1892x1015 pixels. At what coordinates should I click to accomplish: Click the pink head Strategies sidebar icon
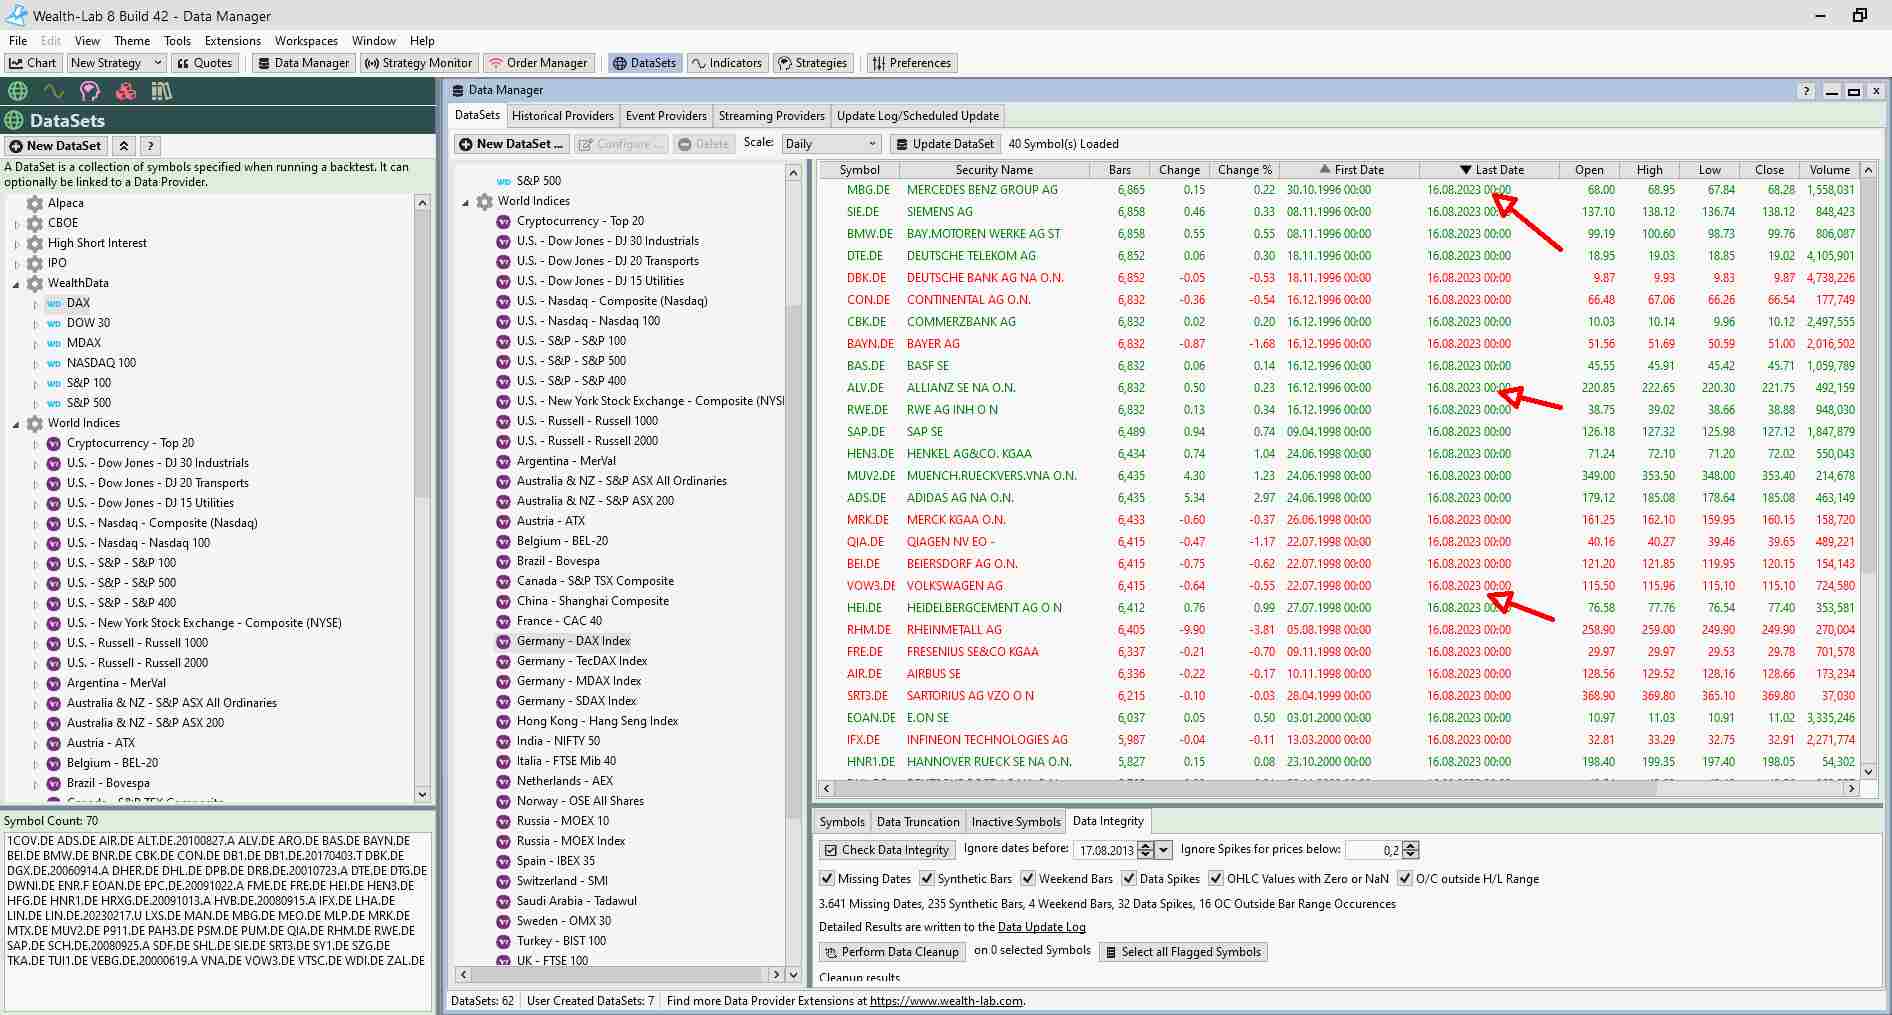point(90,91)
